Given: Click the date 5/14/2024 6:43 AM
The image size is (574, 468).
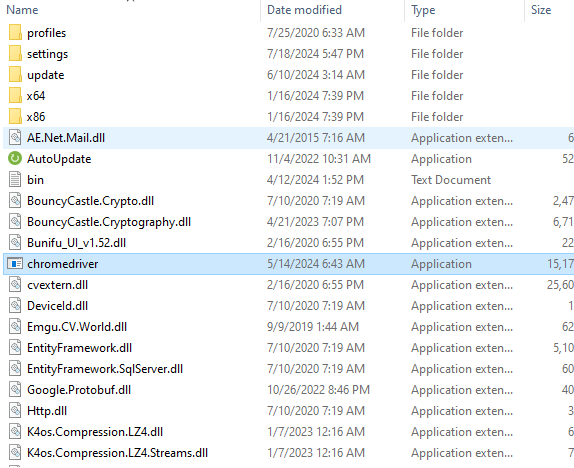Looking at the screenshot, I should click(316, 264).
